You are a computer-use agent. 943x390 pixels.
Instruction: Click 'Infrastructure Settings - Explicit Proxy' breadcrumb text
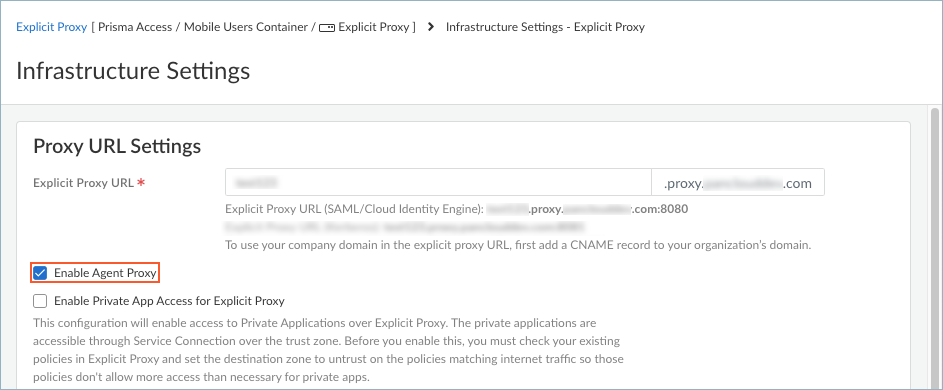click(x=545, y=27)
